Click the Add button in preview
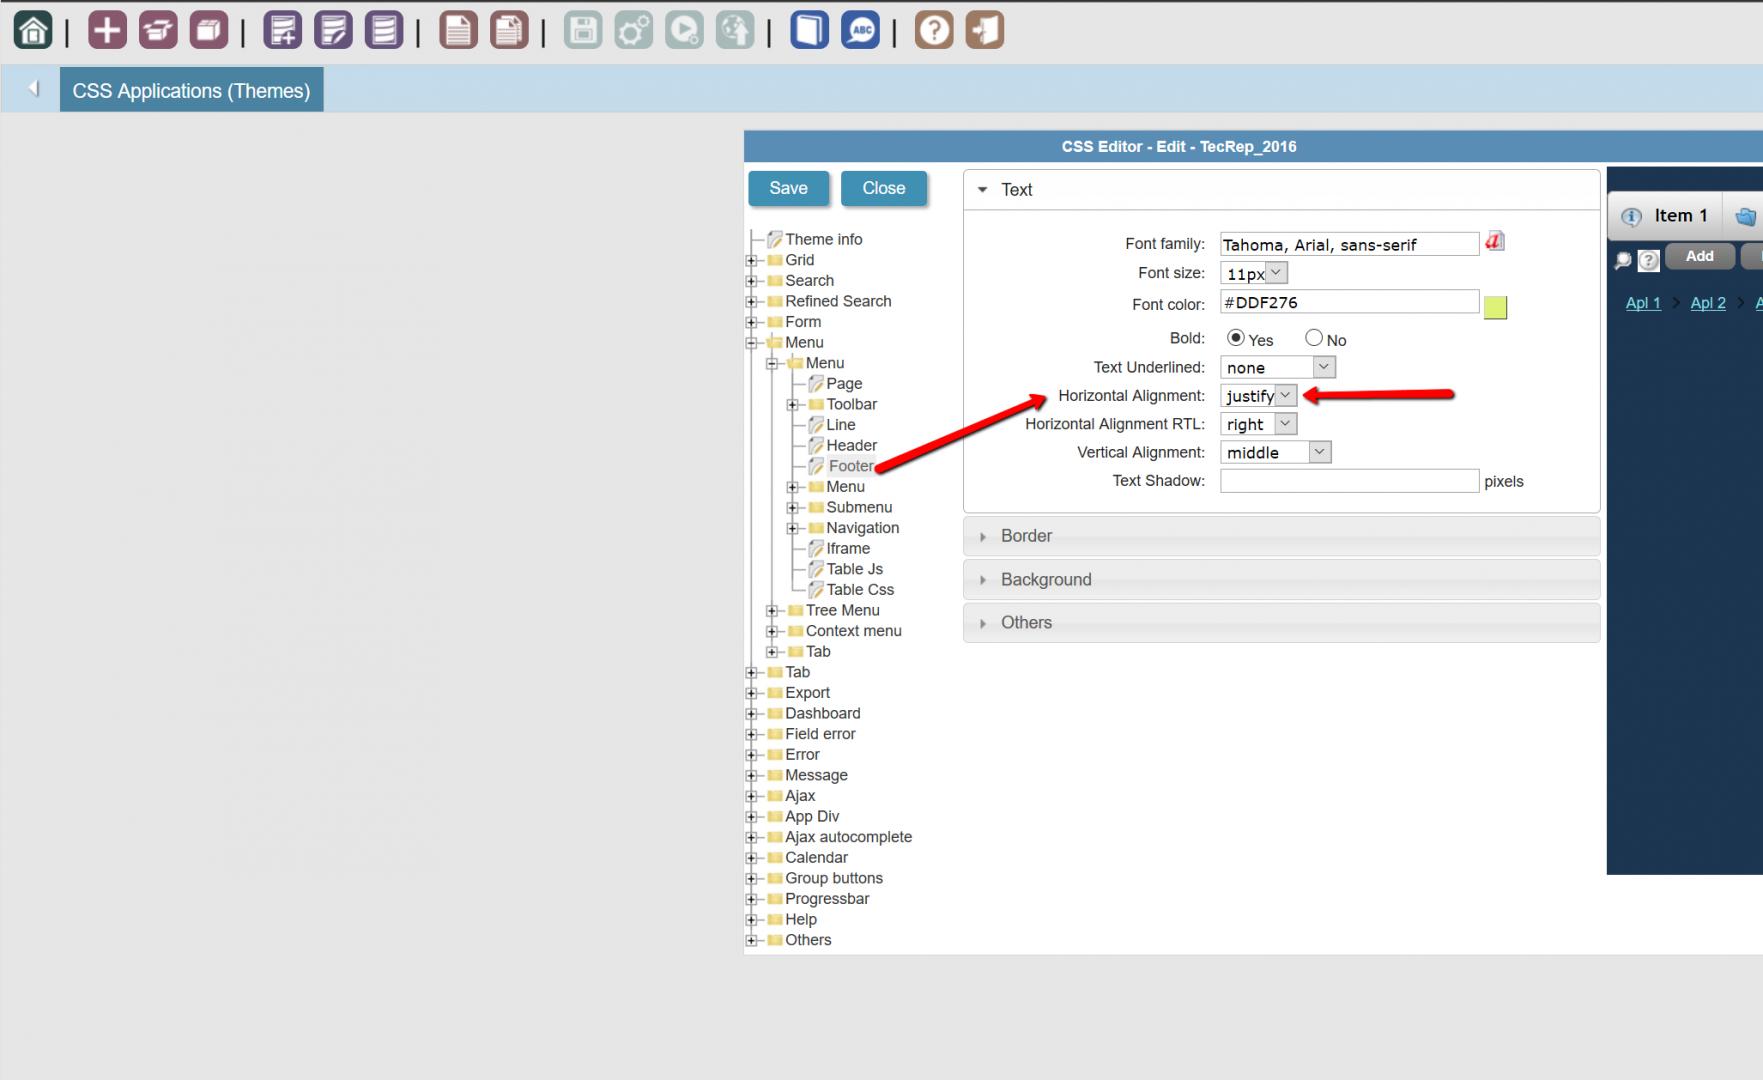The height and width of the screenshot is (1080, 1763). coord(1699,257)
